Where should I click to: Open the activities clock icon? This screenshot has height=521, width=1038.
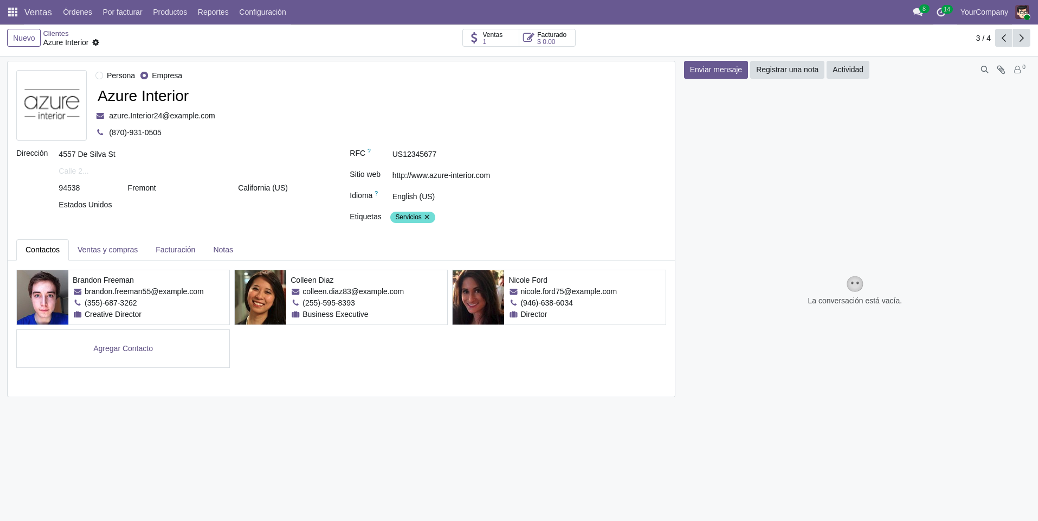pyautogui.click(x=941, y=12)
